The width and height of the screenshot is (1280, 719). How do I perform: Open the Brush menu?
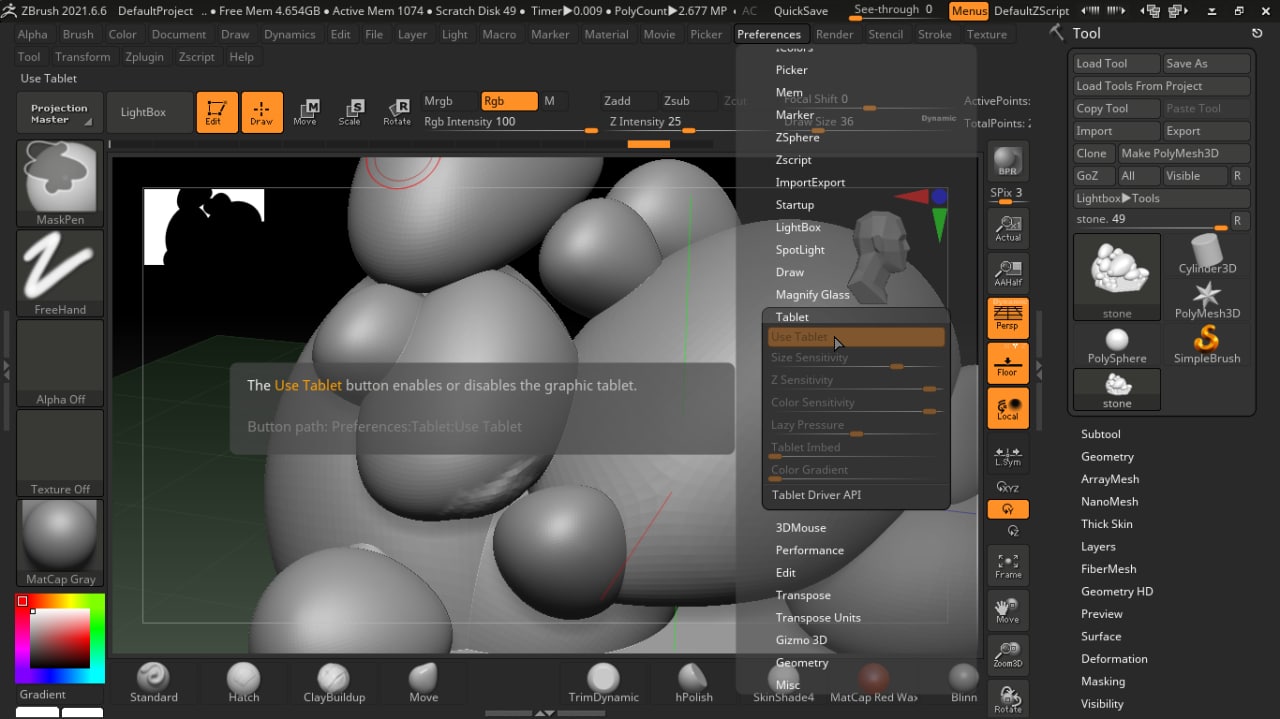[77, 34]
